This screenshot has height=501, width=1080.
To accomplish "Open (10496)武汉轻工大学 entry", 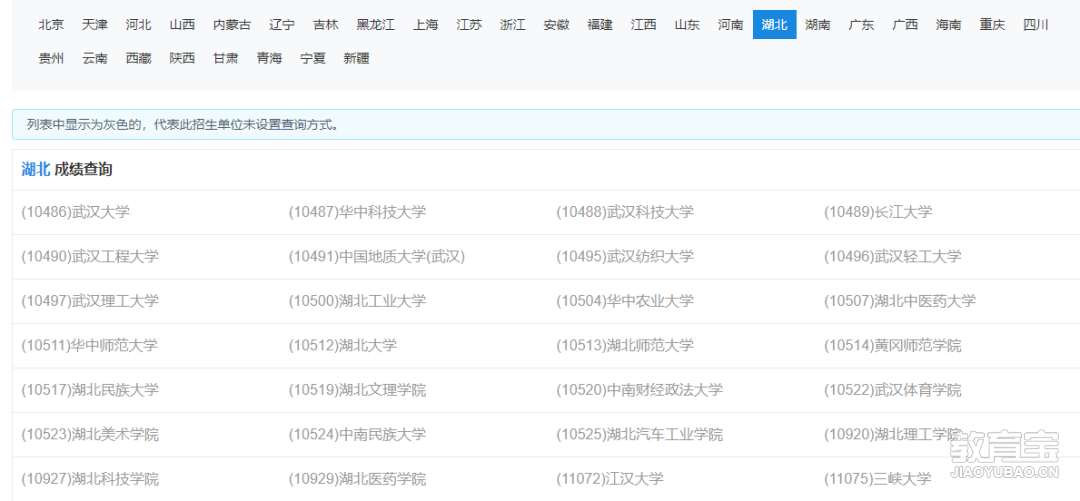I will tap(893, 257).
